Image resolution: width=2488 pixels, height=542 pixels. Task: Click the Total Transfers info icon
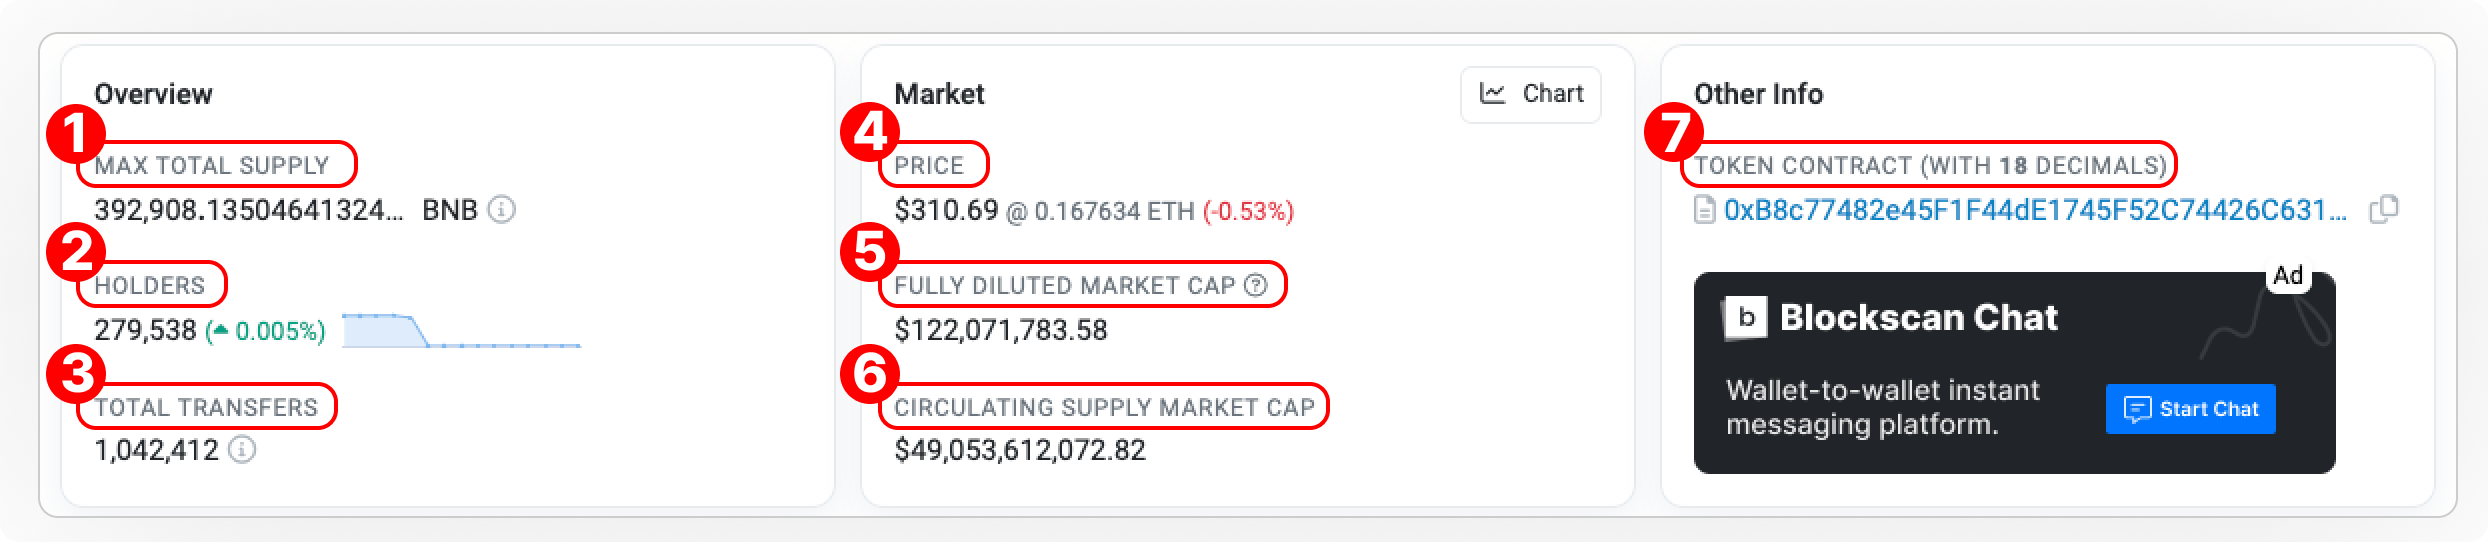tap(242, 450)
